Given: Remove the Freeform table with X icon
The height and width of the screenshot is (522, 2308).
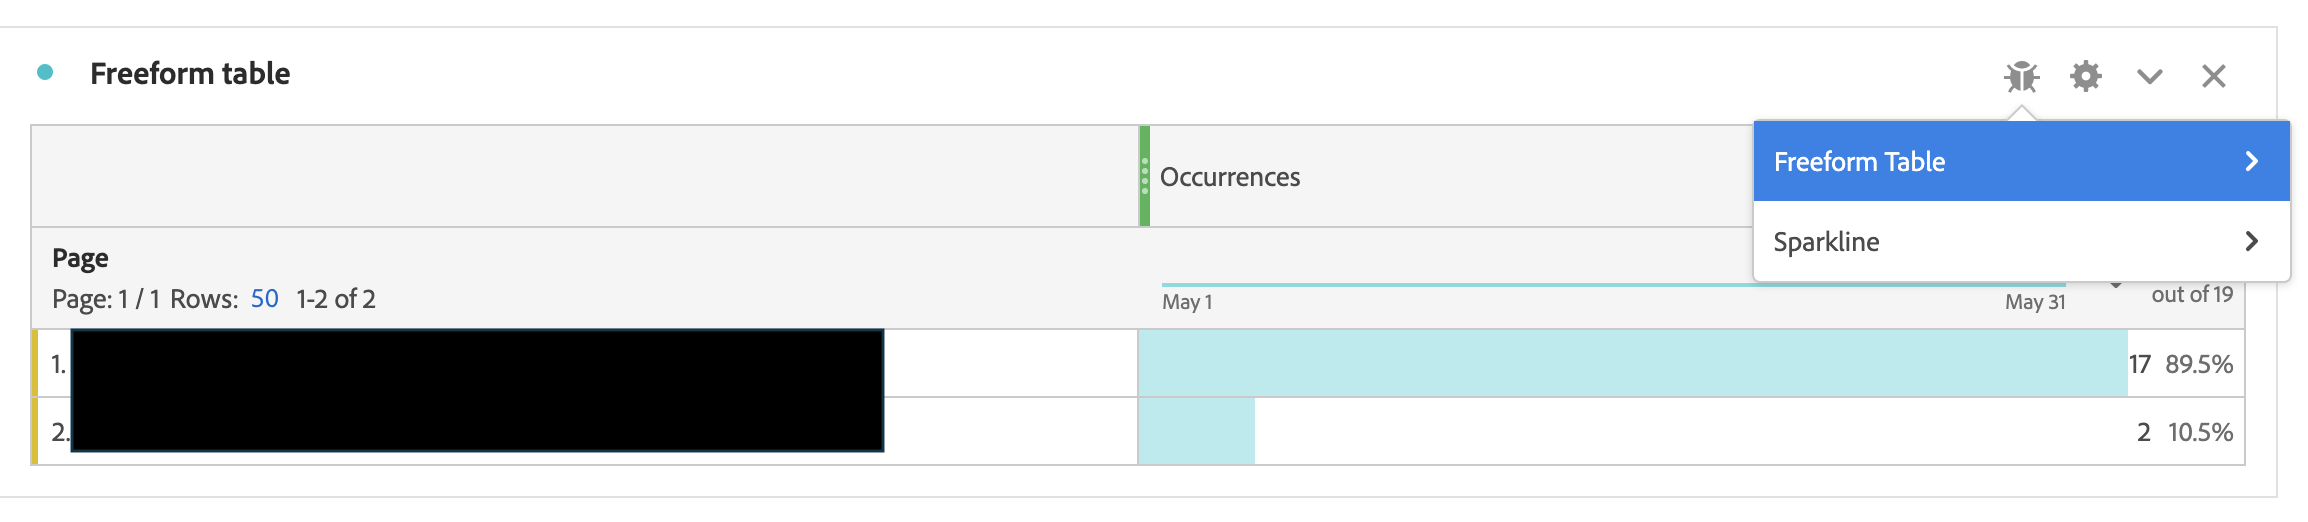Looking at the screenshot, I should pyautogui.click(x=2214, y=76).
